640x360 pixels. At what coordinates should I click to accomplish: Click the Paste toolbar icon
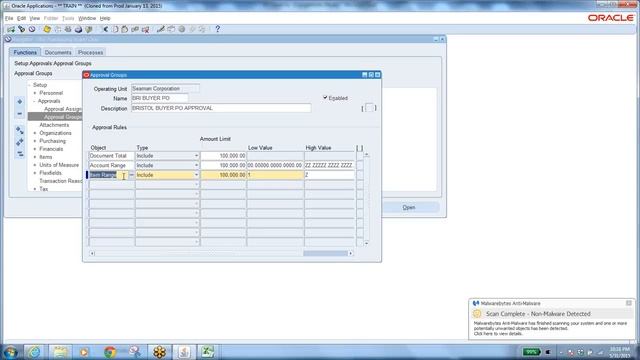pyautogui.click(x=125, y=29)
